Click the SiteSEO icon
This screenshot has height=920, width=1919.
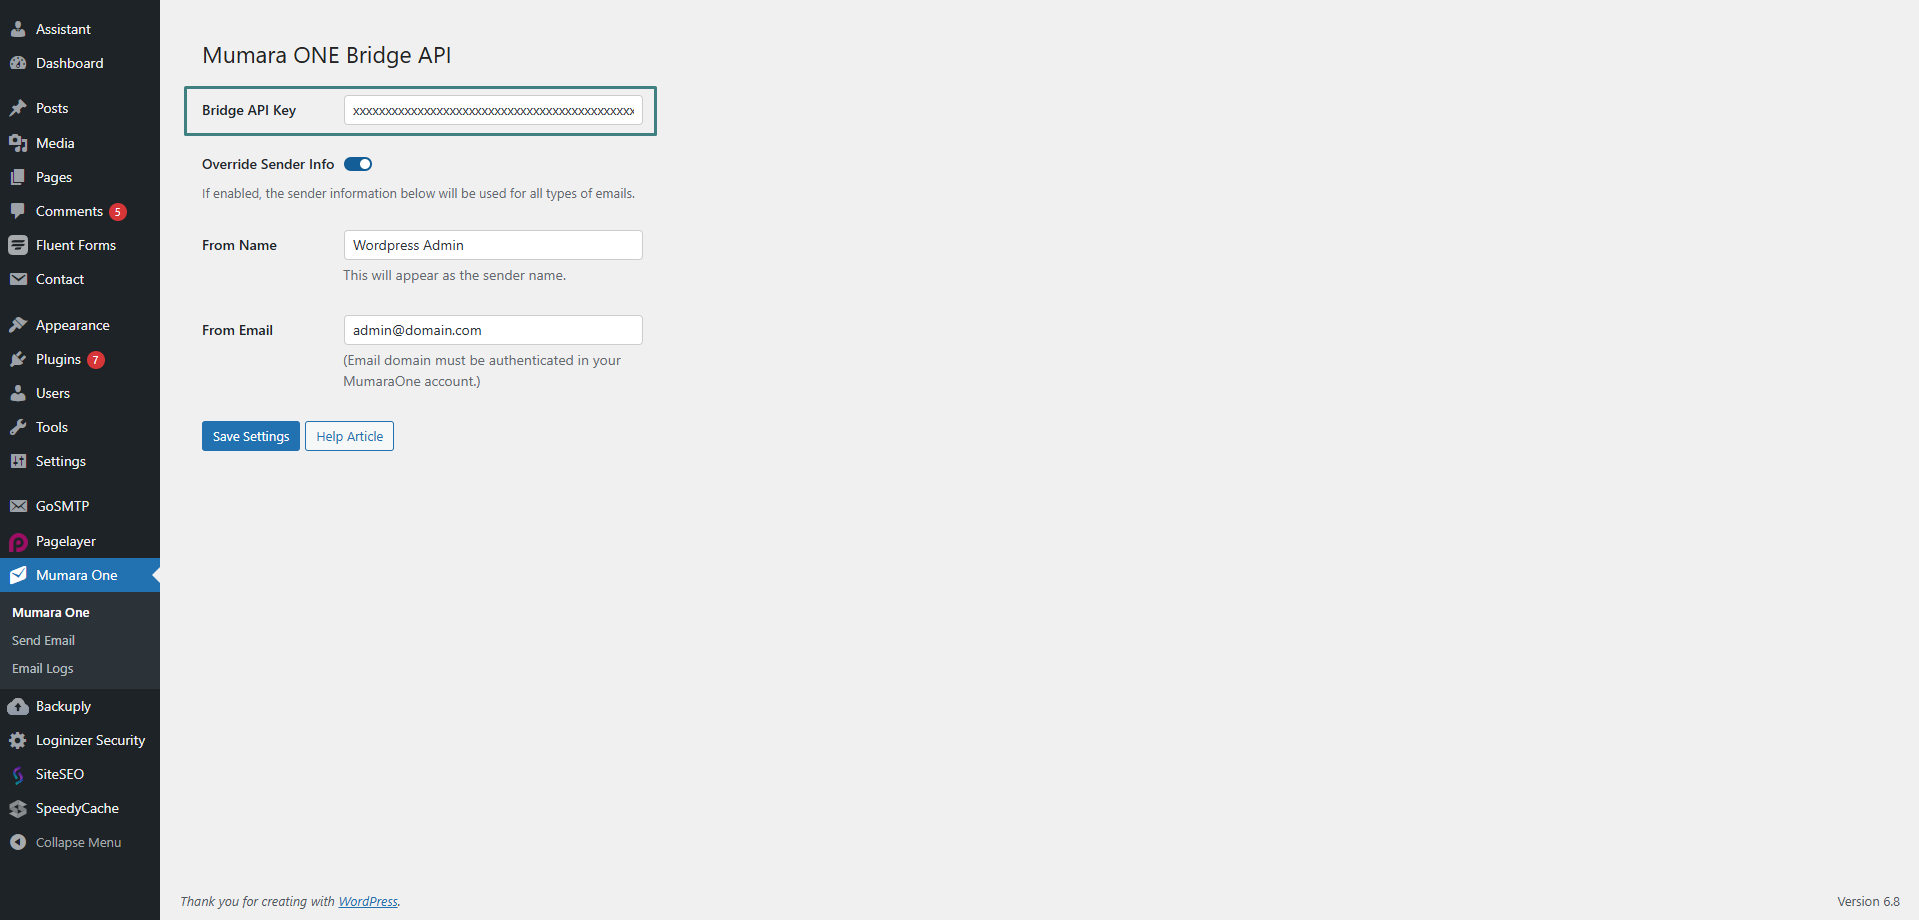[18, 775]
